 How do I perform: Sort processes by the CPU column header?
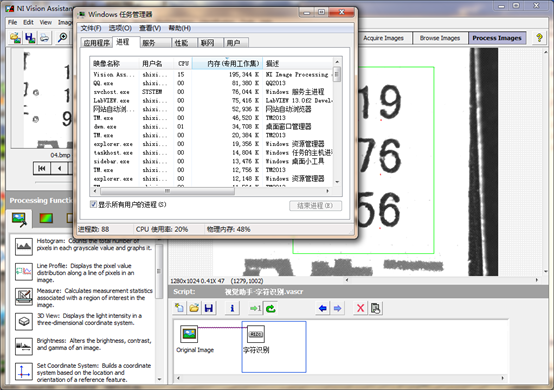183,64
